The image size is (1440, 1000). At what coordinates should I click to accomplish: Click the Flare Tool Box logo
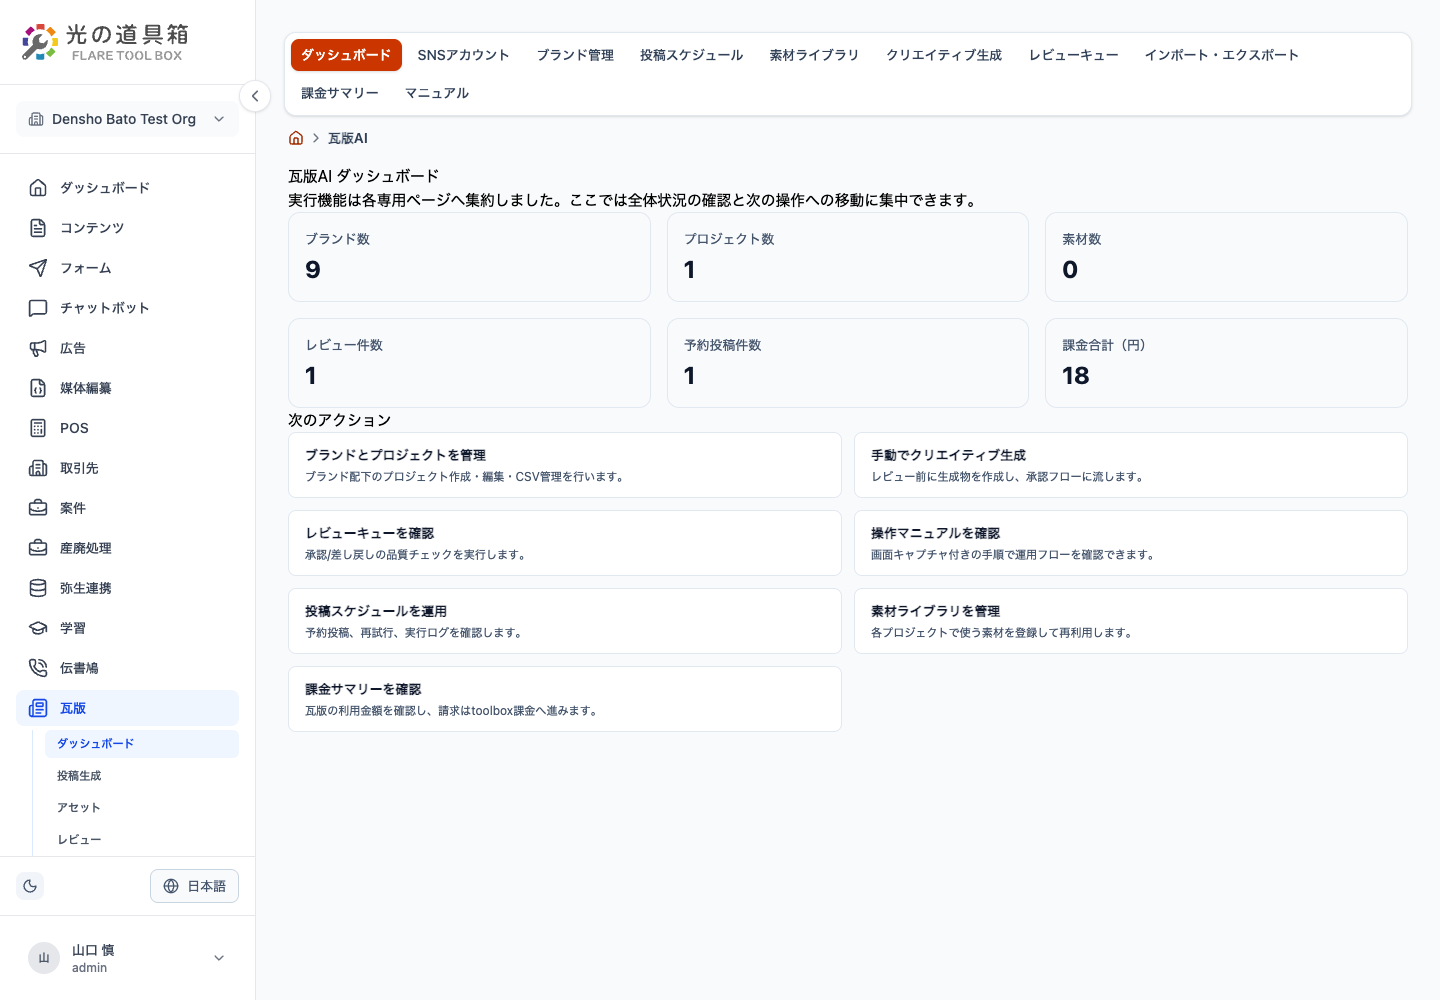click(x=105, y=42)
